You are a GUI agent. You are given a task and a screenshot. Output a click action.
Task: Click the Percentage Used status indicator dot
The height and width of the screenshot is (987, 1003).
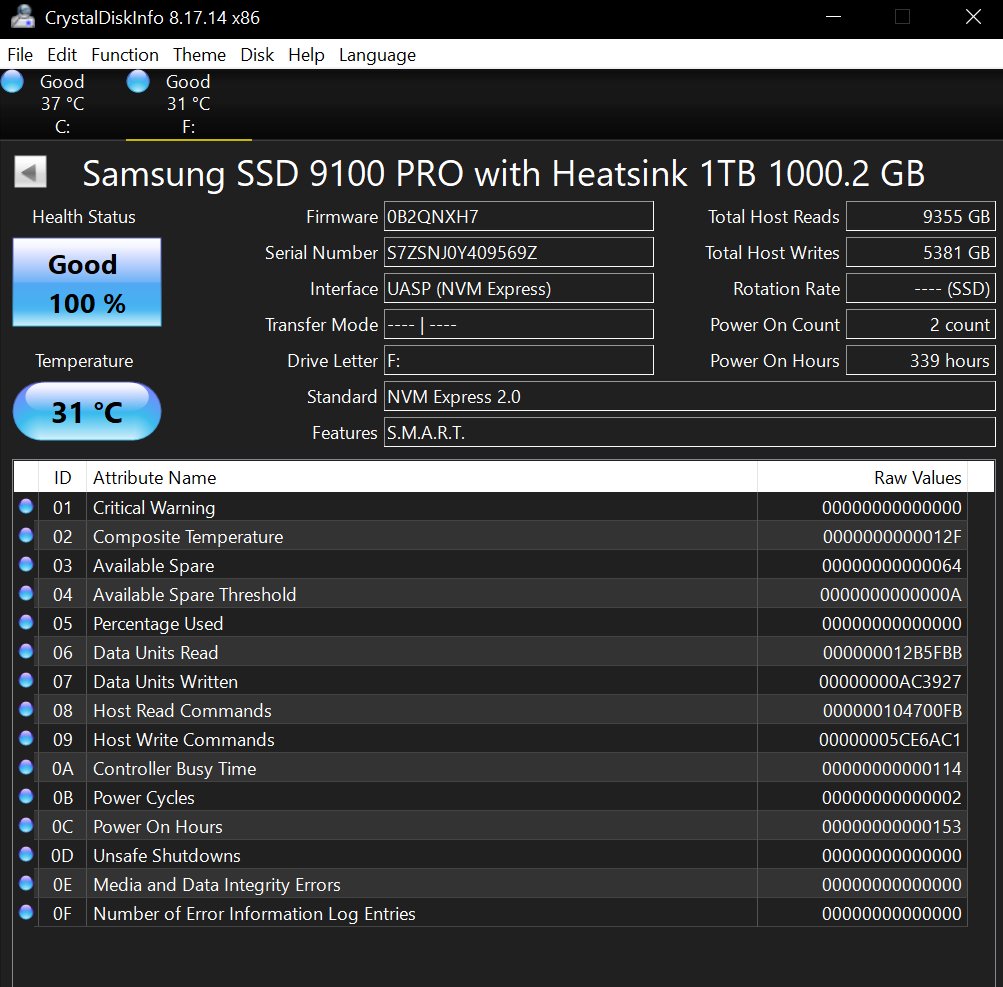tap(26, 623)
